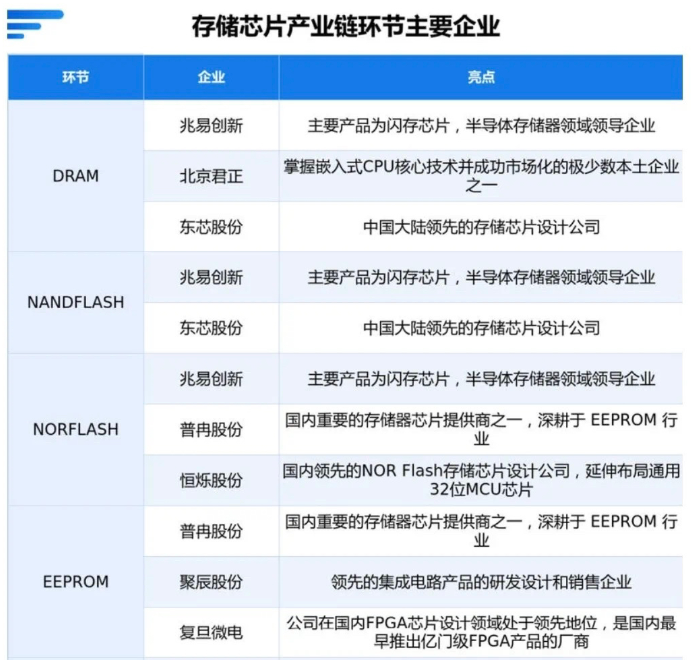Click the 企业 column header
This screenshot has width=691, height=660.
coord(211,77)
